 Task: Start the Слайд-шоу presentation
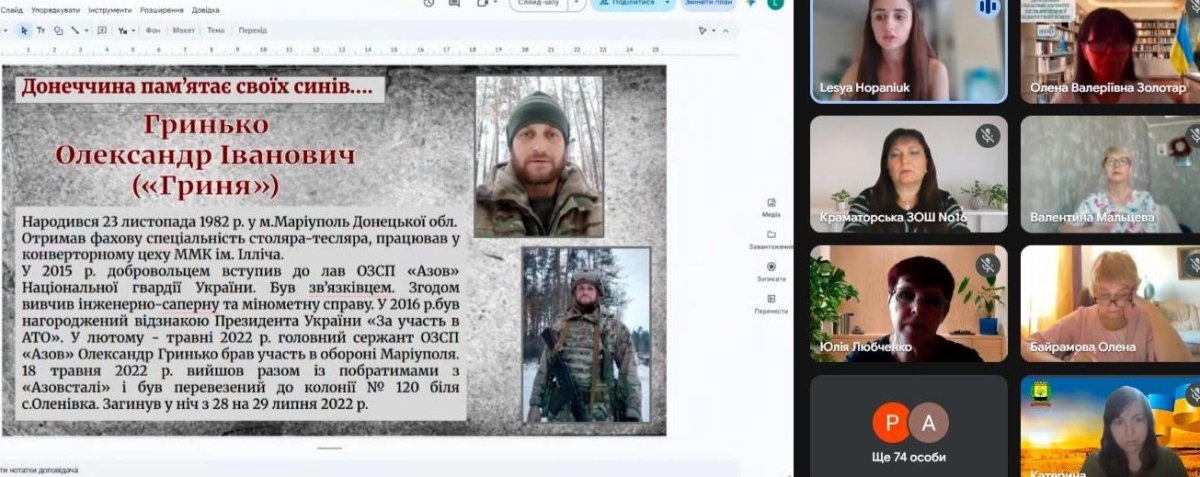pos(538,3)
